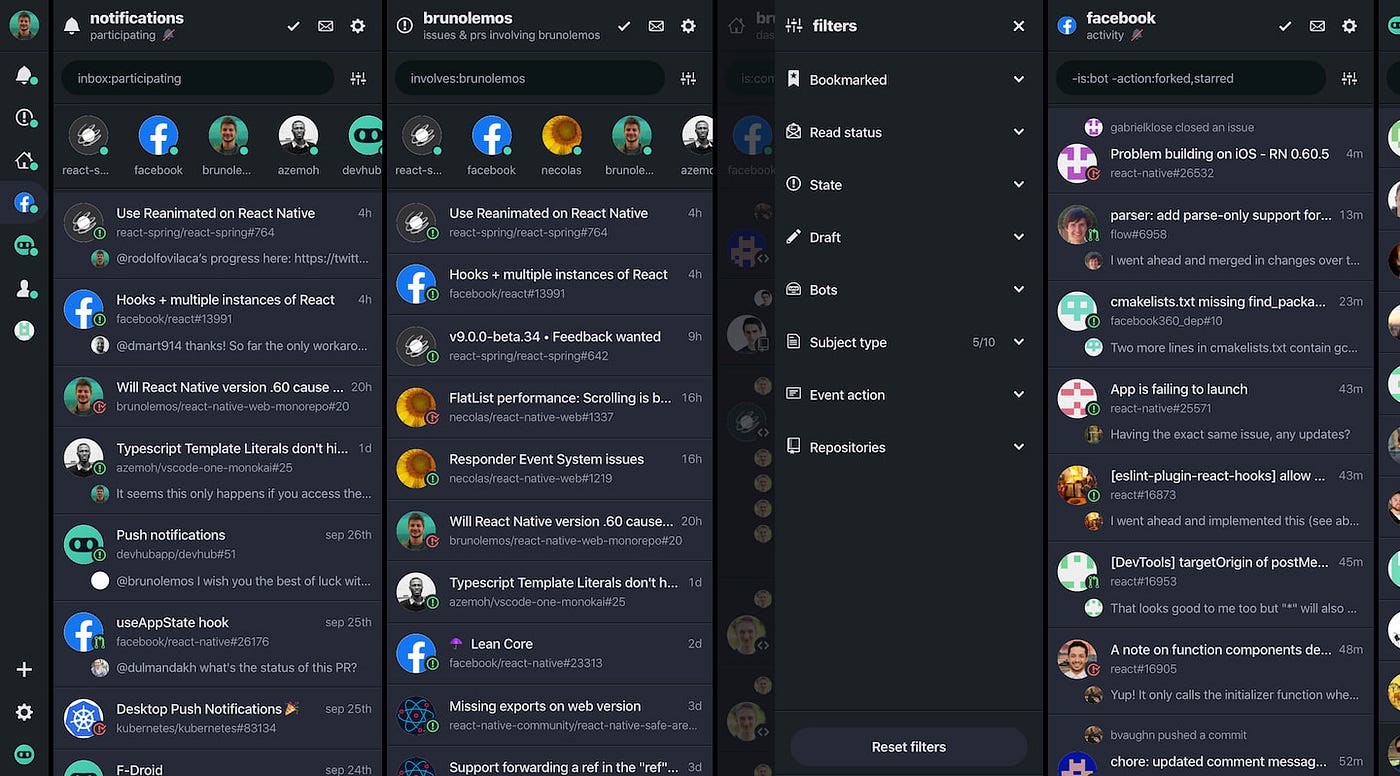Image resolution: width=1400 pixels, height=776 pixels.
Task: Close the filters panel
Action: [x=1018, y=26]
